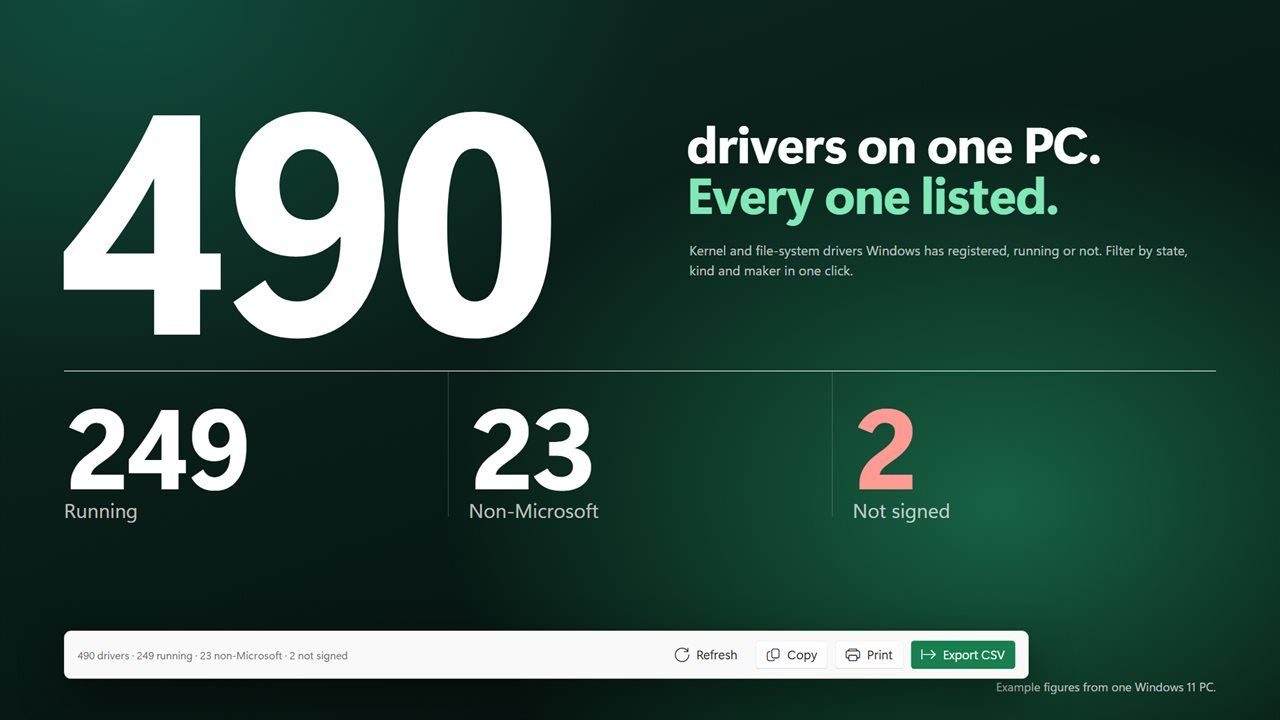Viewport: 1280px width, 720px height.
Task: Click the 'Non-Microsoft' label
Action: (x=534, y=511)
